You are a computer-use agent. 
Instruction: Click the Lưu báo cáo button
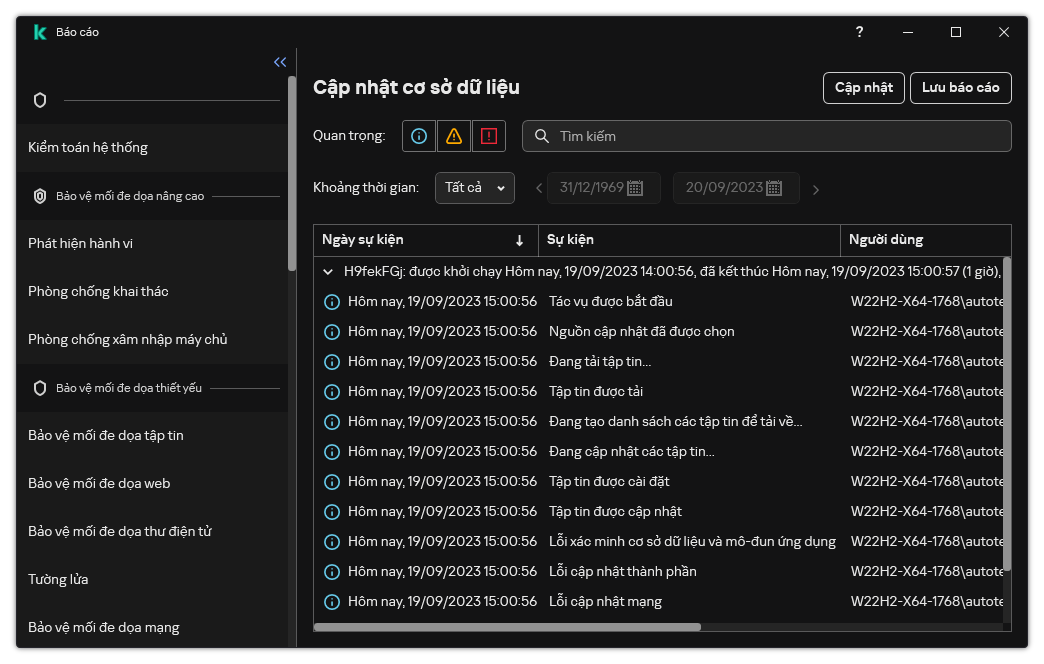[x=960, y=88]
